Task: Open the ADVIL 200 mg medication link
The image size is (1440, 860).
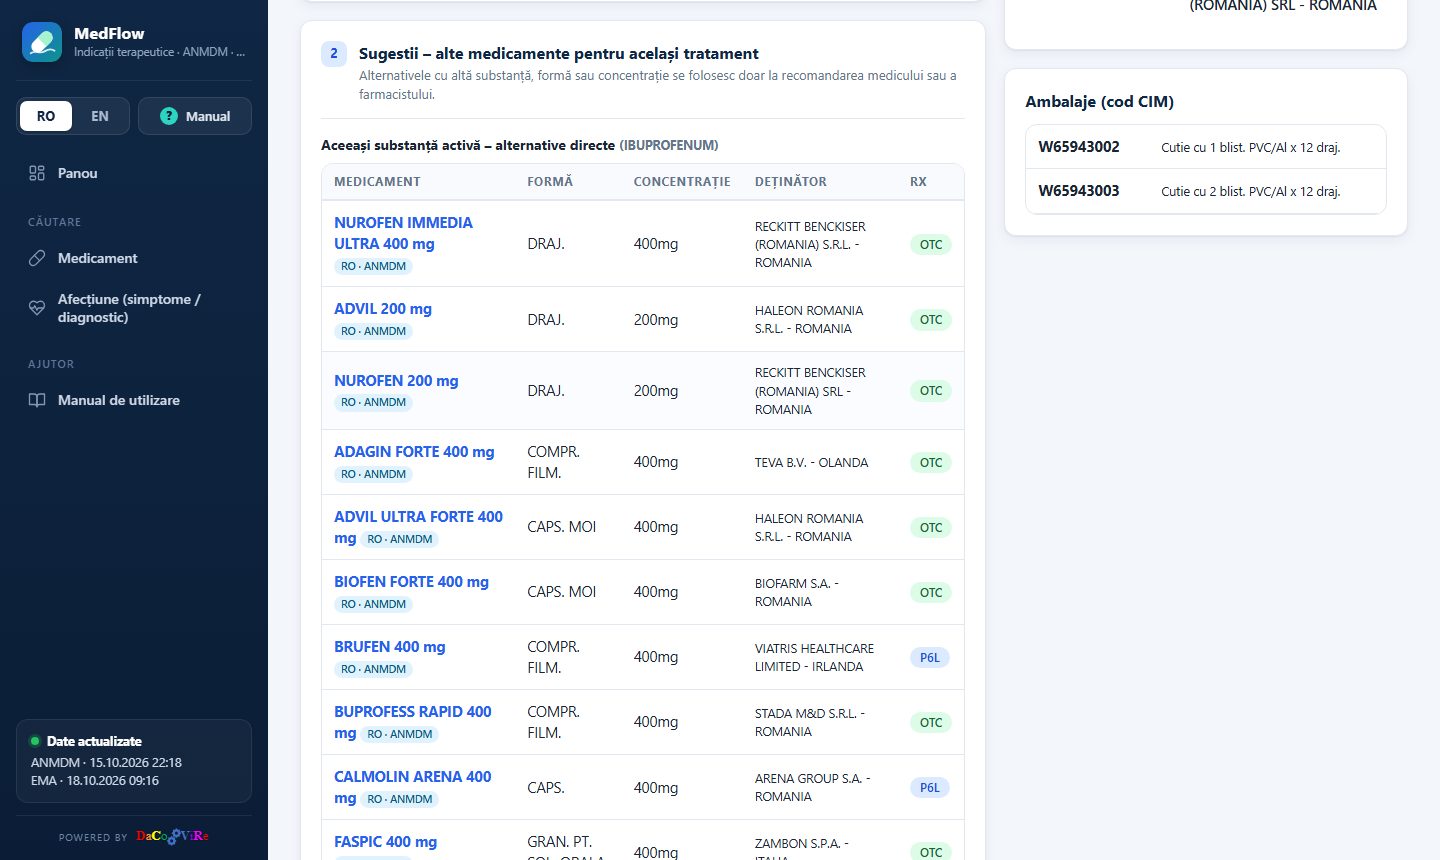Action: coord(383,309)
